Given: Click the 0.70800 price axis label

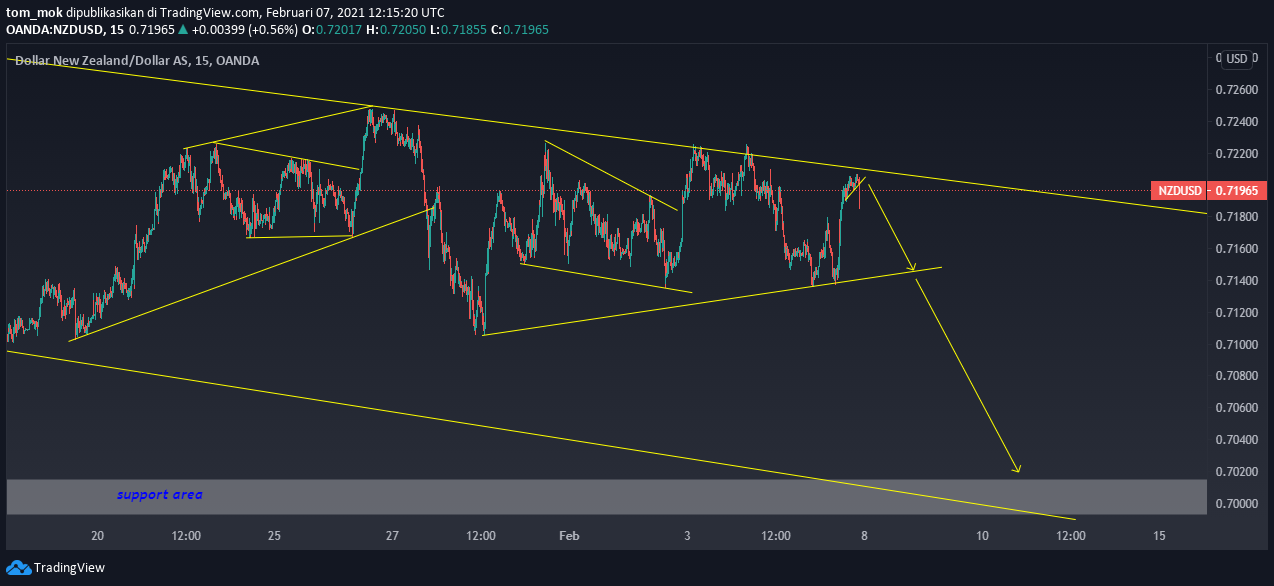Looking at the screenshot, I should pyautogui.click(x=1236, y=376).
